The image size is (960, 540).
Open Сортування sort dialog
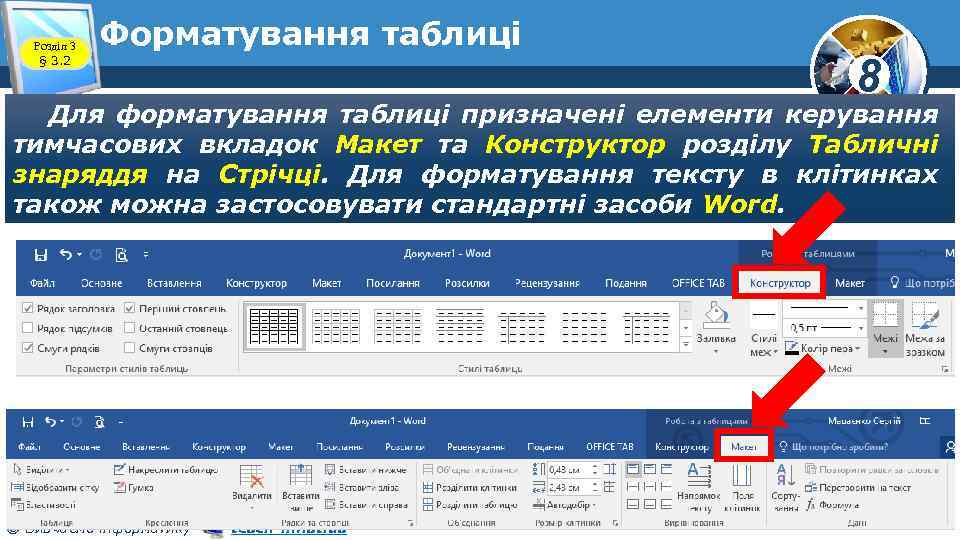point(784,488)
